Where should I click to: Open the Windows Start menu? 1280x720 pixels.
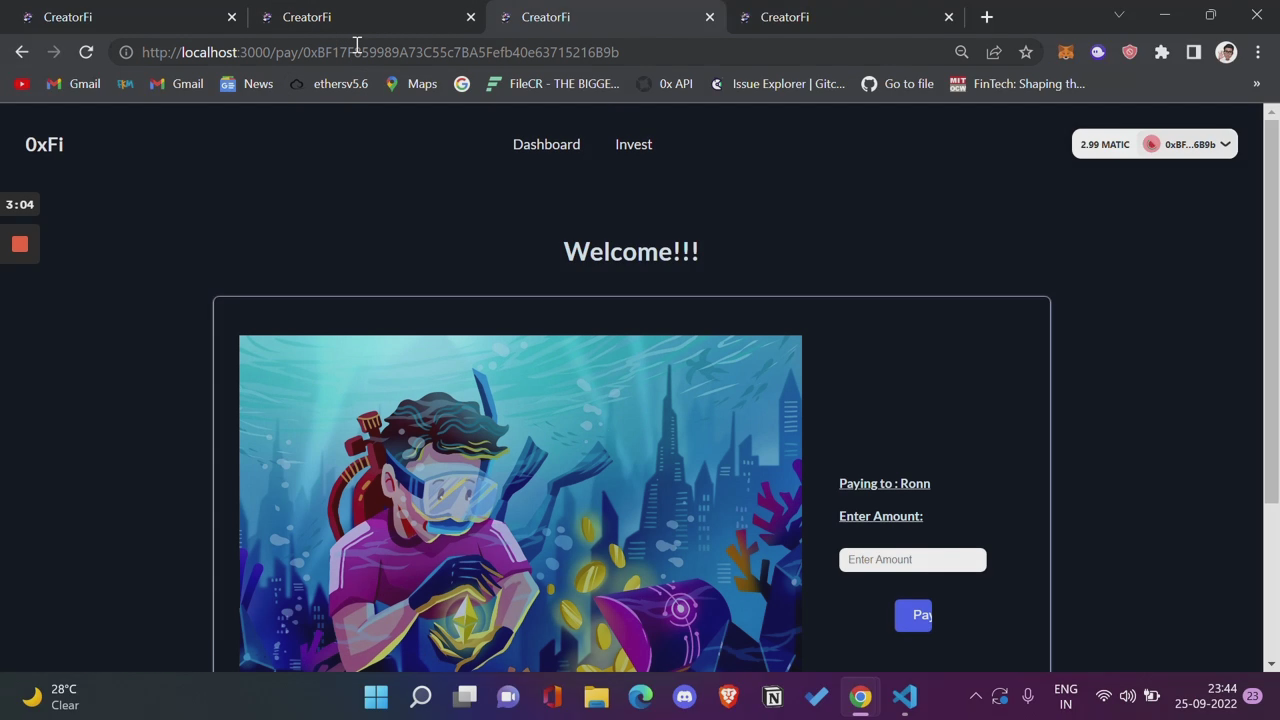(376, 697)
